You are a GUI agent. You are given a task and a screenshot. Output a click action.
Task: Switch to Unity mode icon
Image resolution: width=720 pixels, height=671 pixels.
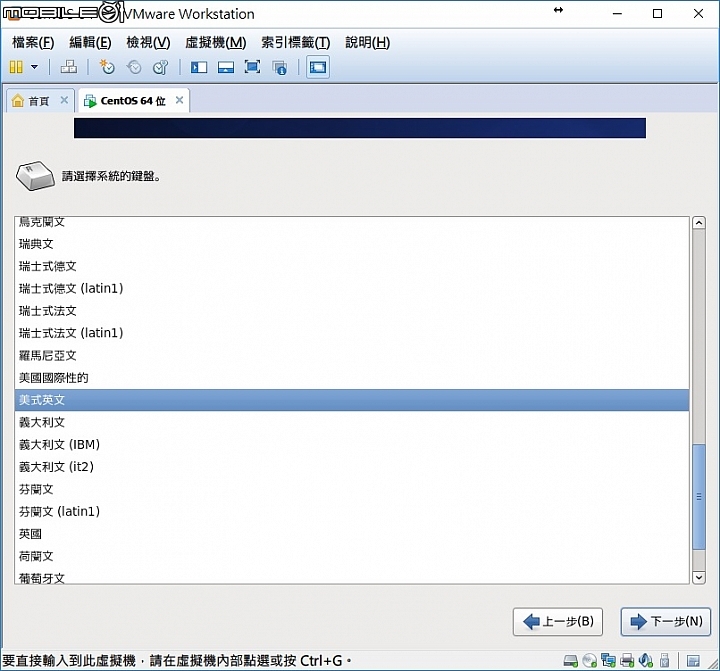tap(280, 68)
